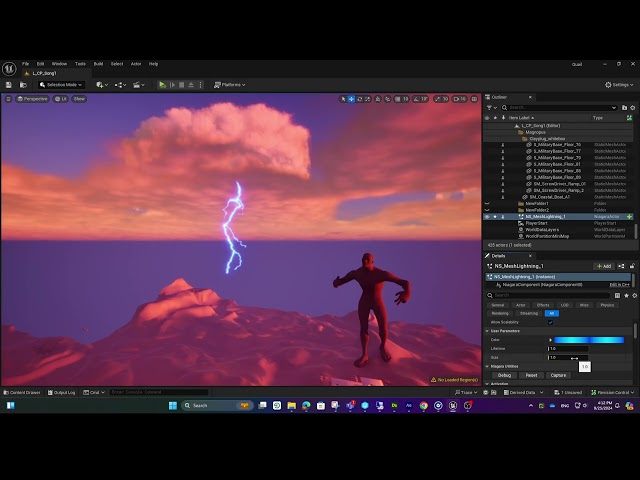Open the Platforms dropdown
The width and height of the screenshot is (640, 480).
click(x=230, y=85)
